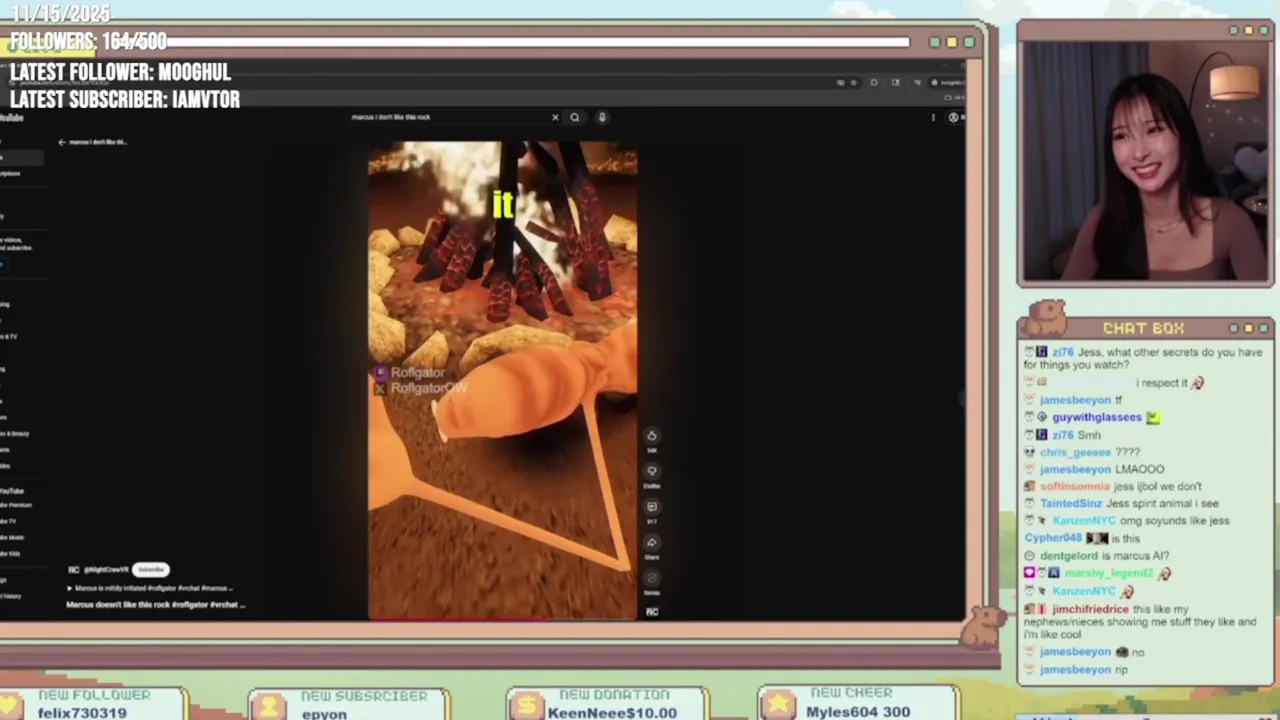1280x720 pixels.
Task: Click New Subscriber epyon panel
Action: click(x=350, y=704)
